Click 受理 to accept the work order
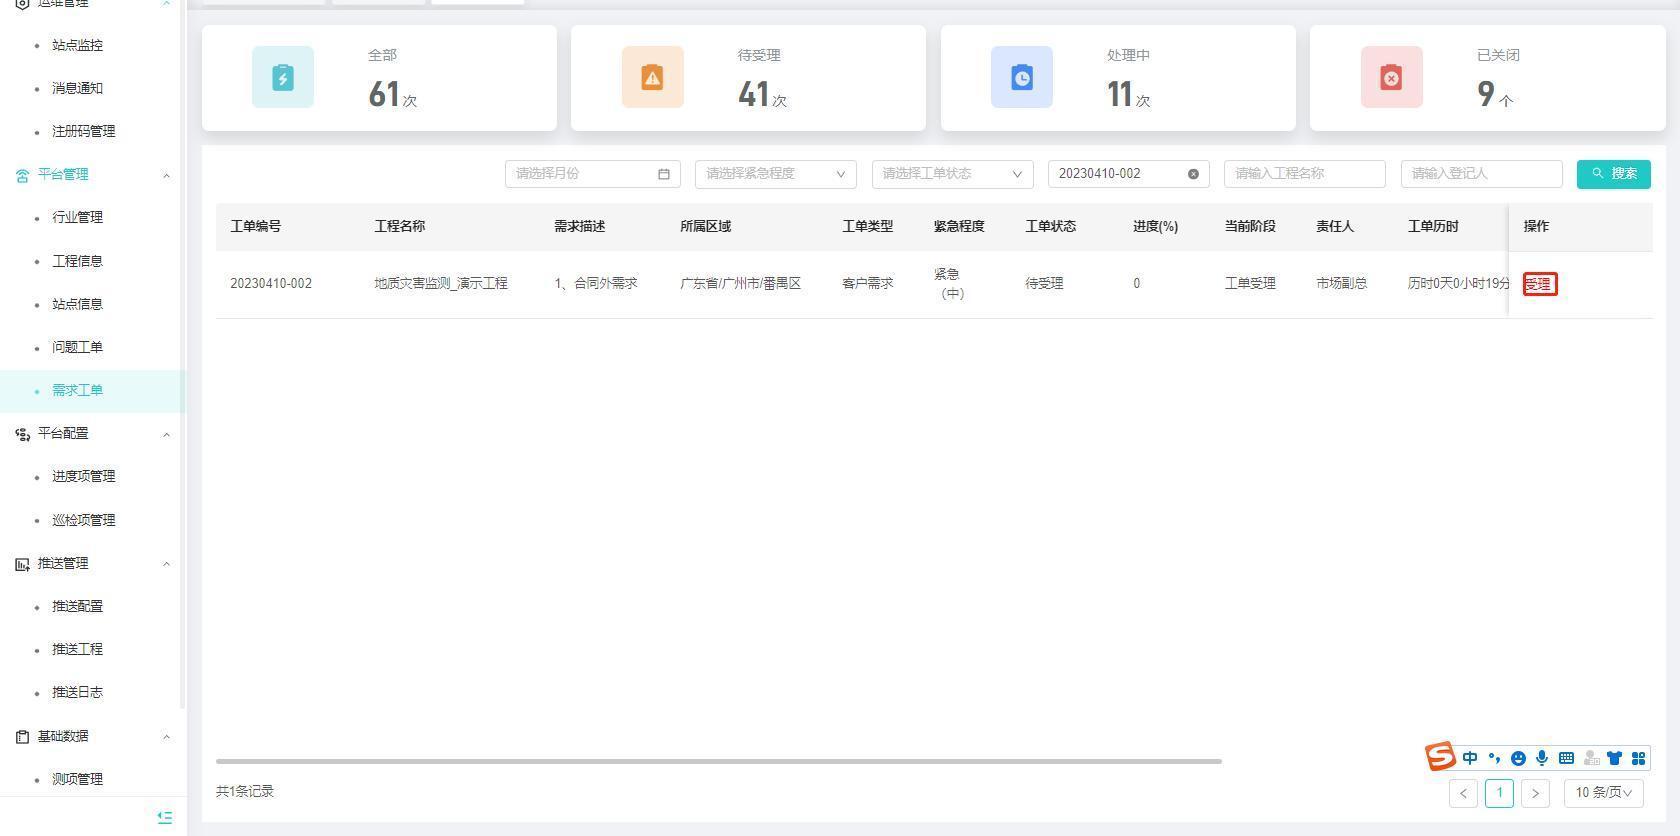The image size is (1680, 836). [x=1539, y=284]
